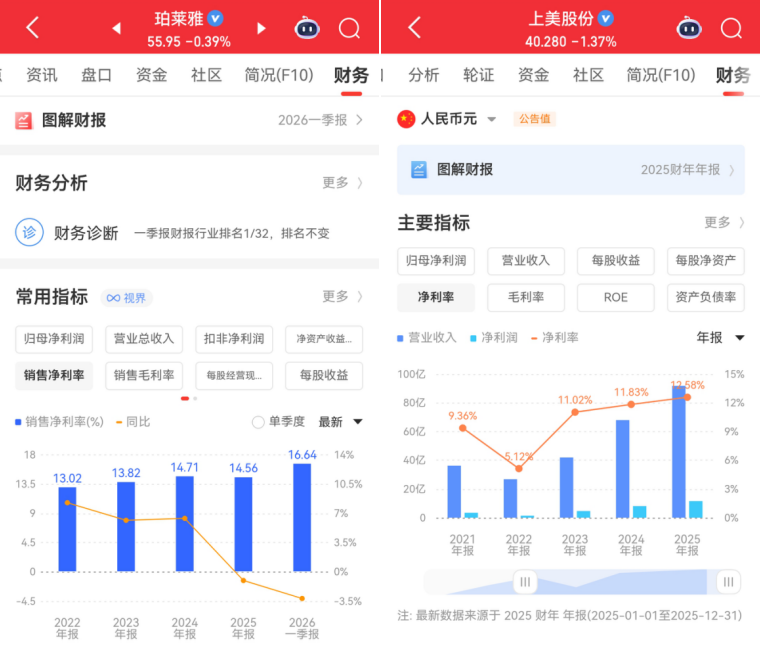Select 净资产收益... indicator
The height and width of the screenshot is (649, 760).
tap(324, 339)
